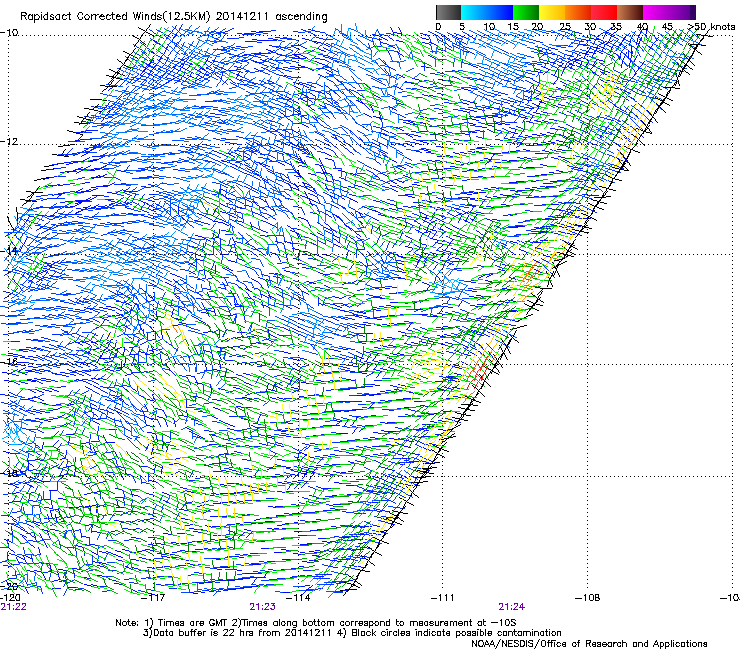Click the '-111' longitude axis label
Screen dimensions: 740x650
click(x=443, y=598)
